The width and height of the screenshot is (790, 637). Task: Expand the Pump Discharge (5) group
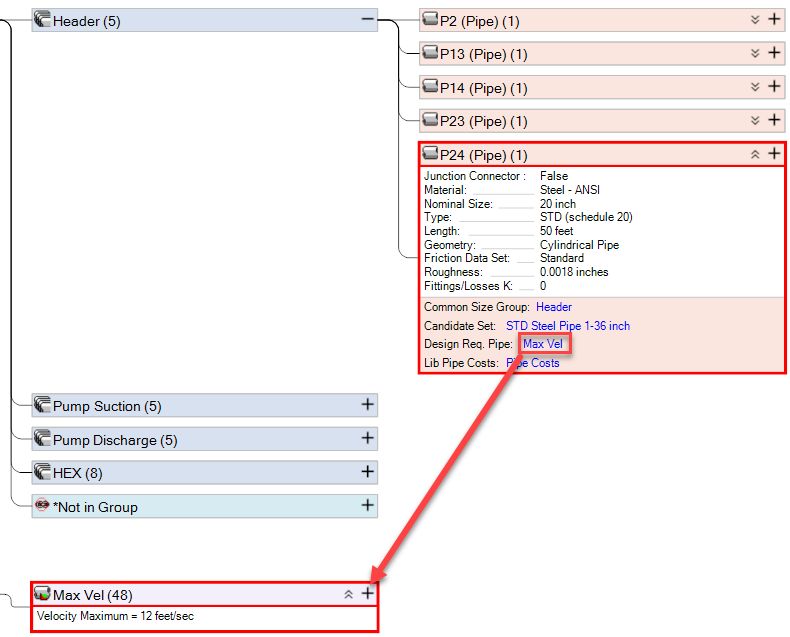pos(368,438)
